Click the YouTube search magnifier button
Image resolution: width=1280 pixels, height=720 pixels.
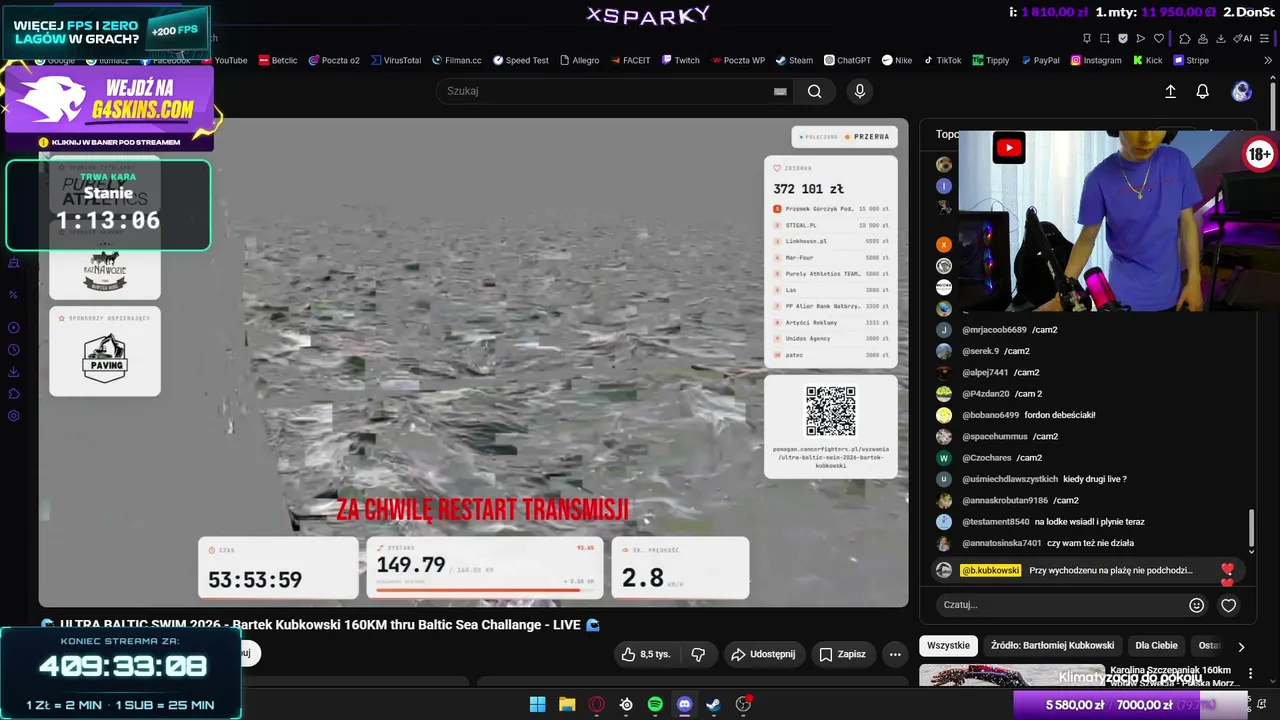[815, 91]
